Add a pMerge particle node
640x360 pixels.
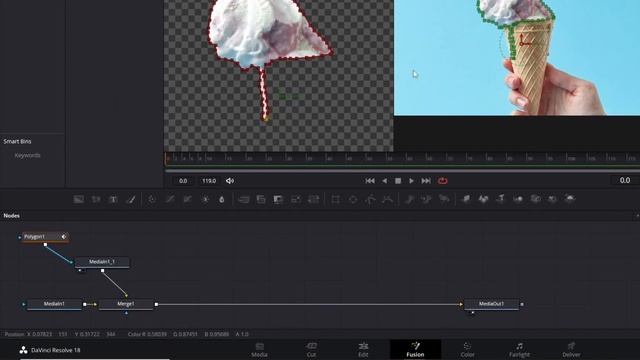(x=427, y=199)
